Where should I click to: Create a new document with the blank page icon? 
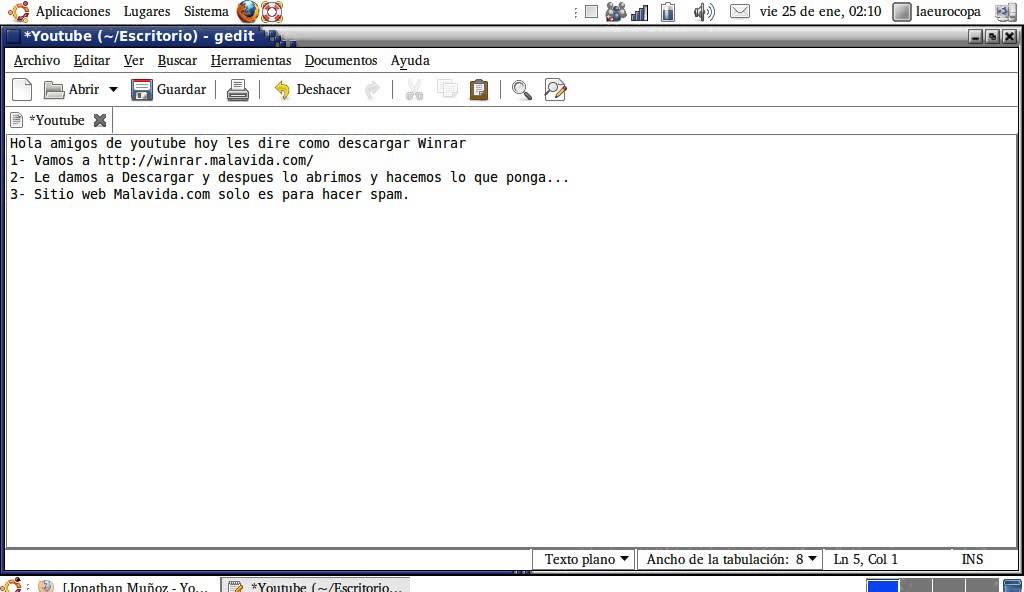(x=22, y=90)
